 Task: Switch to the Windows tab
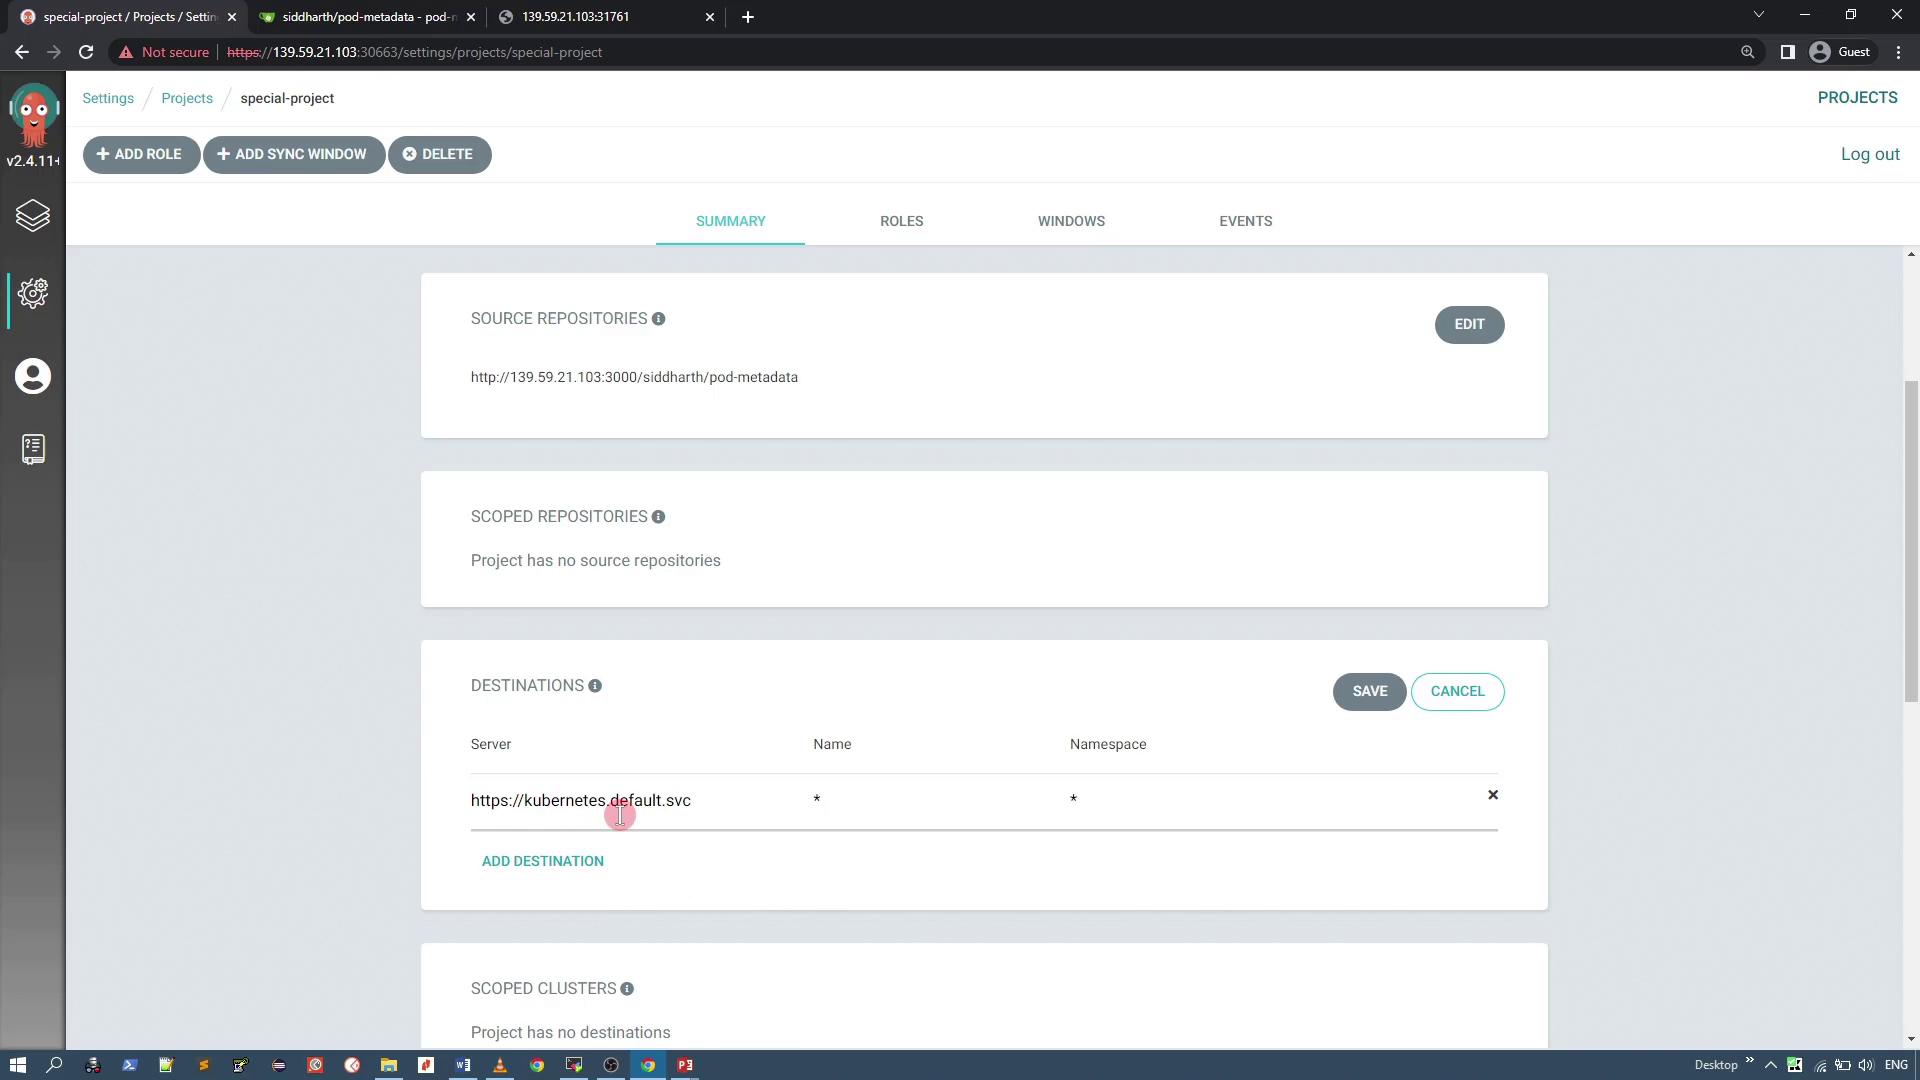coord(1071,221)
